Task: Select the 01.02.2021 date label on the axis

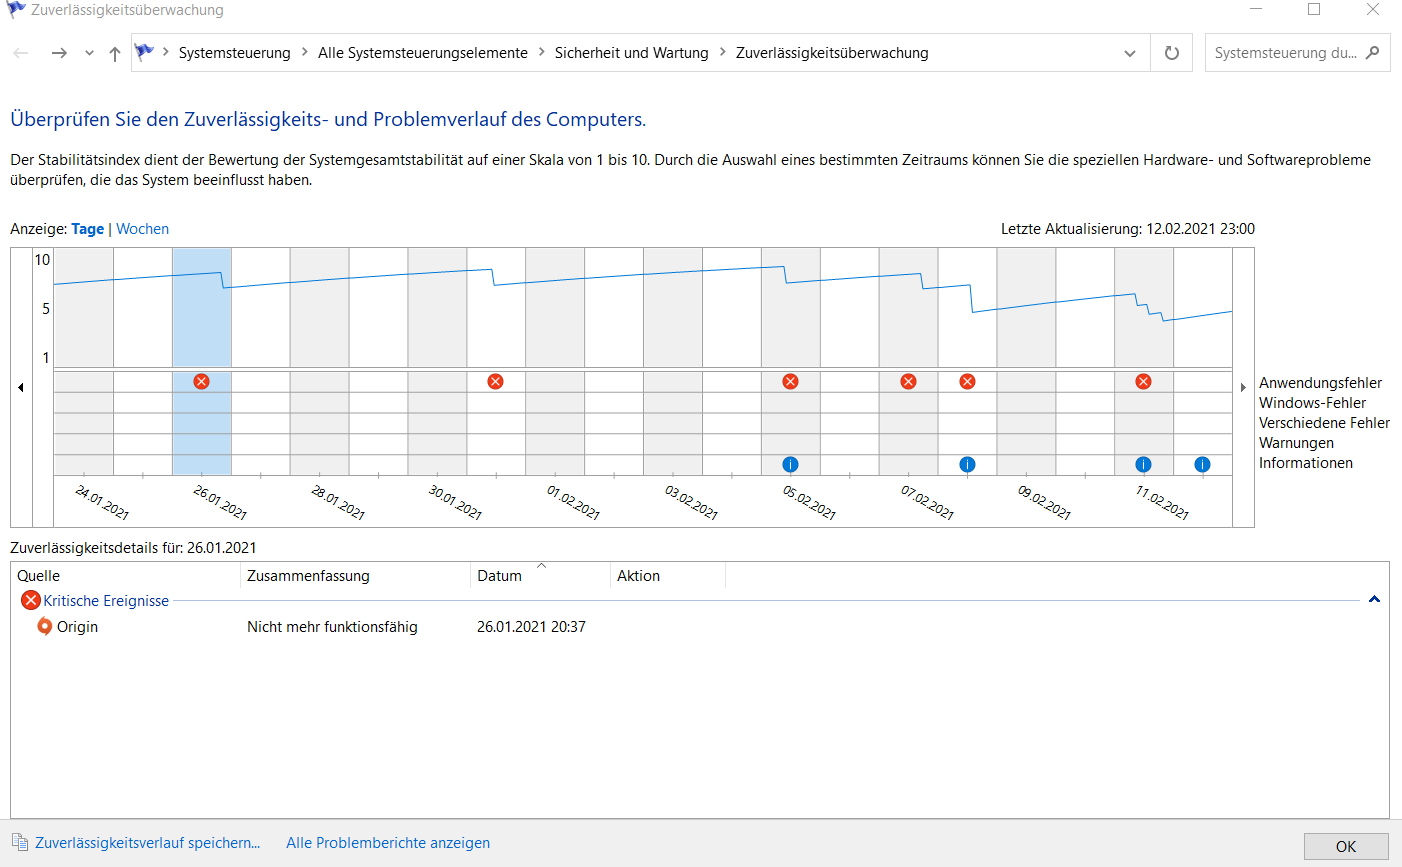Action: pos(573,502)
